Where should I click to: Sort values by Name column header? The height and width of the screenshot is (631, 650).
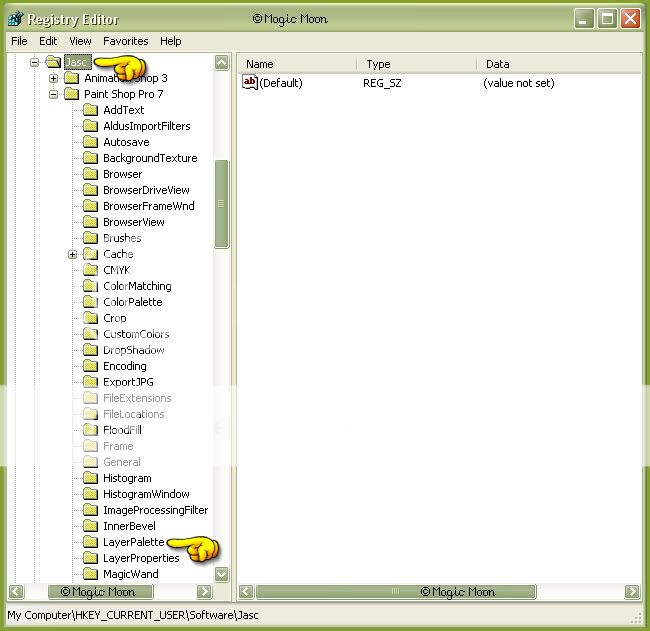(297, 64)
